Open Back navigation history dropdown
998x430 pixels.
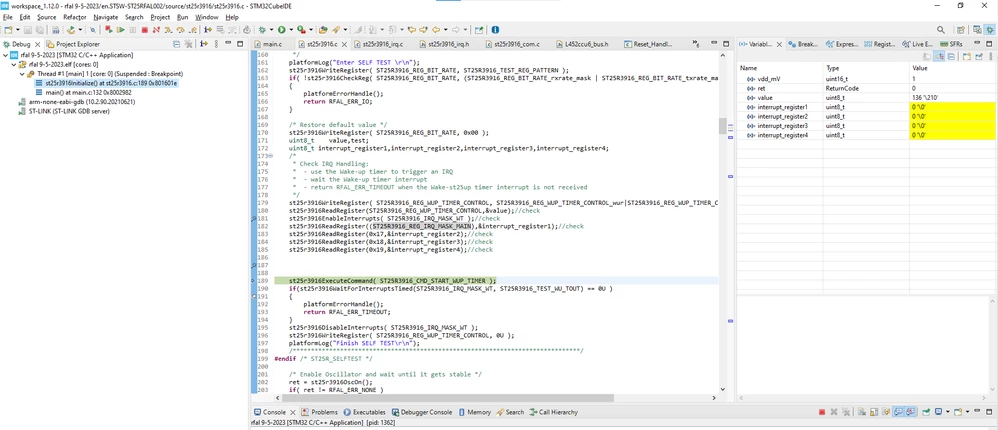[446, 29]
